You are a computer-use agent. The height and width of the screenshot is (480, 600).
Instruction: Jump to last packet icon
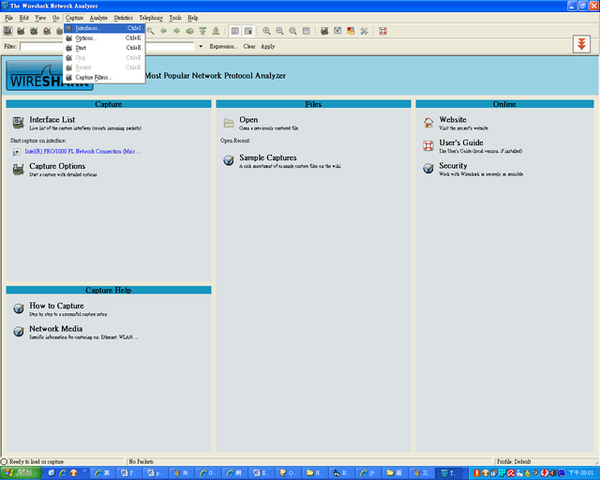(x=216, y=31)
